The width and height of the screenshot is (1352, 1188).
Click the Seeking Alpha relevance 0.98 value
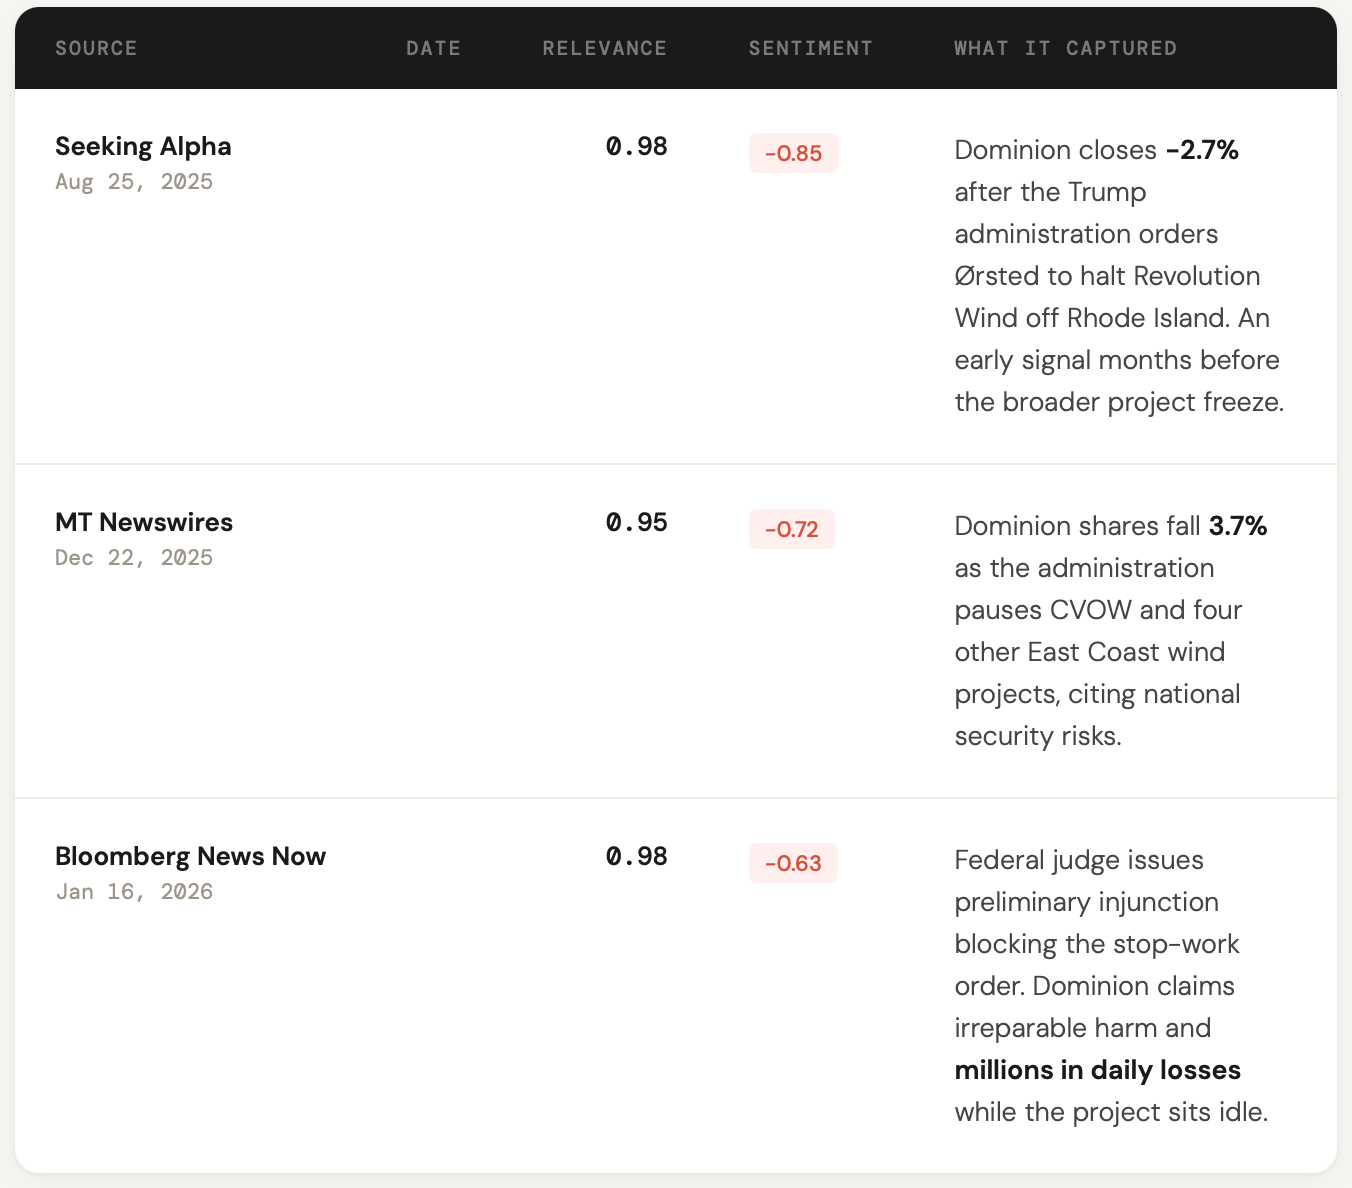coord(637,146)
